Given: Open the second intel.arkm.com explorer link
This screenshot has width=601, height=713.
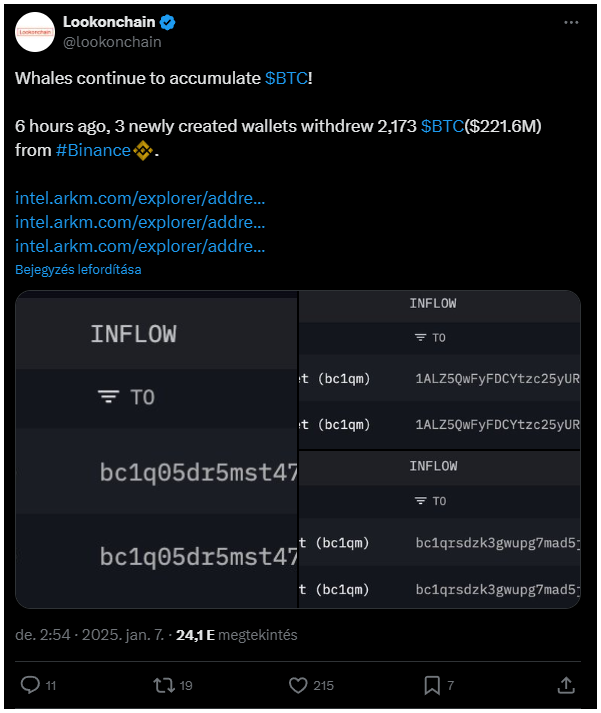Looking at the screenshot, I should [140, 222].
